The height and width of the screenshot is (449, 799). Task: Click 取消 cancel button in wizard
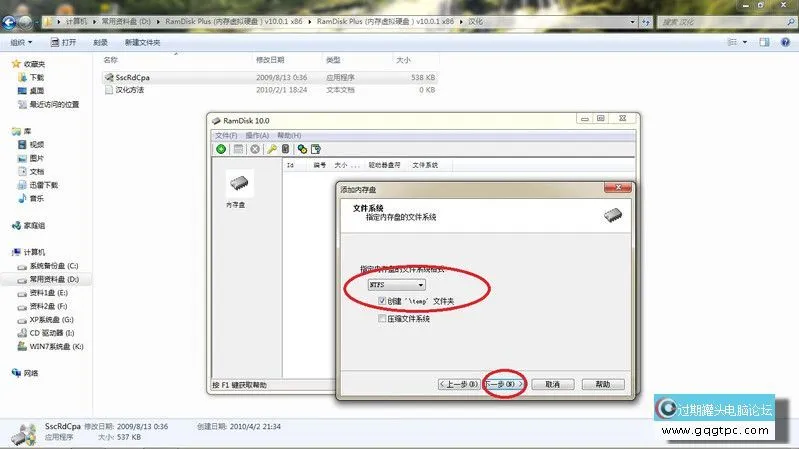click(552, 384)
